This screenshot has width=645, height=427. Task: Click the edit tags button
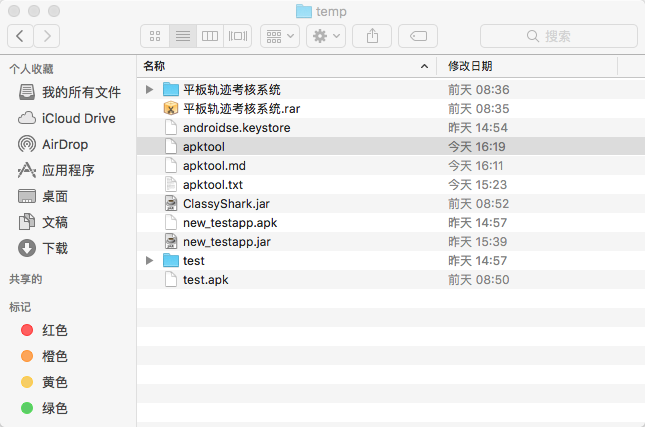pyautogui.click(x=418, y=36)
